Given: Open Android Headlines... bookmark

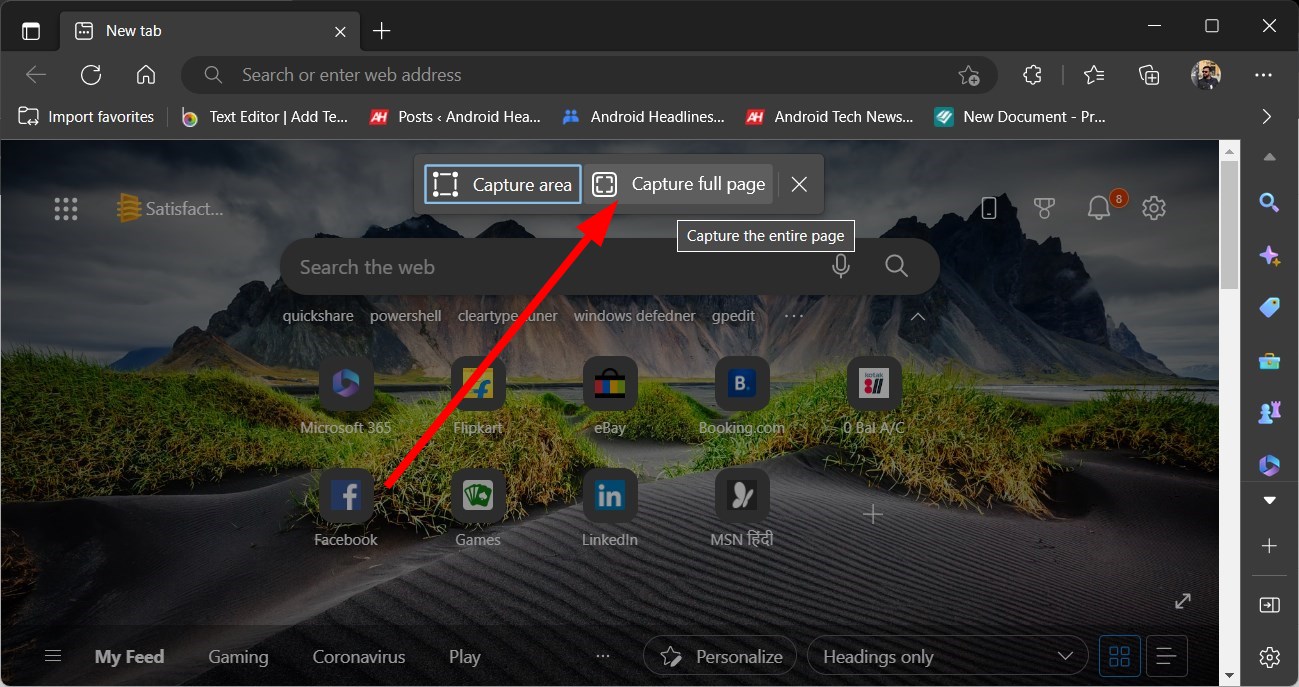Looking at the screenshot, I should point(644,117).
